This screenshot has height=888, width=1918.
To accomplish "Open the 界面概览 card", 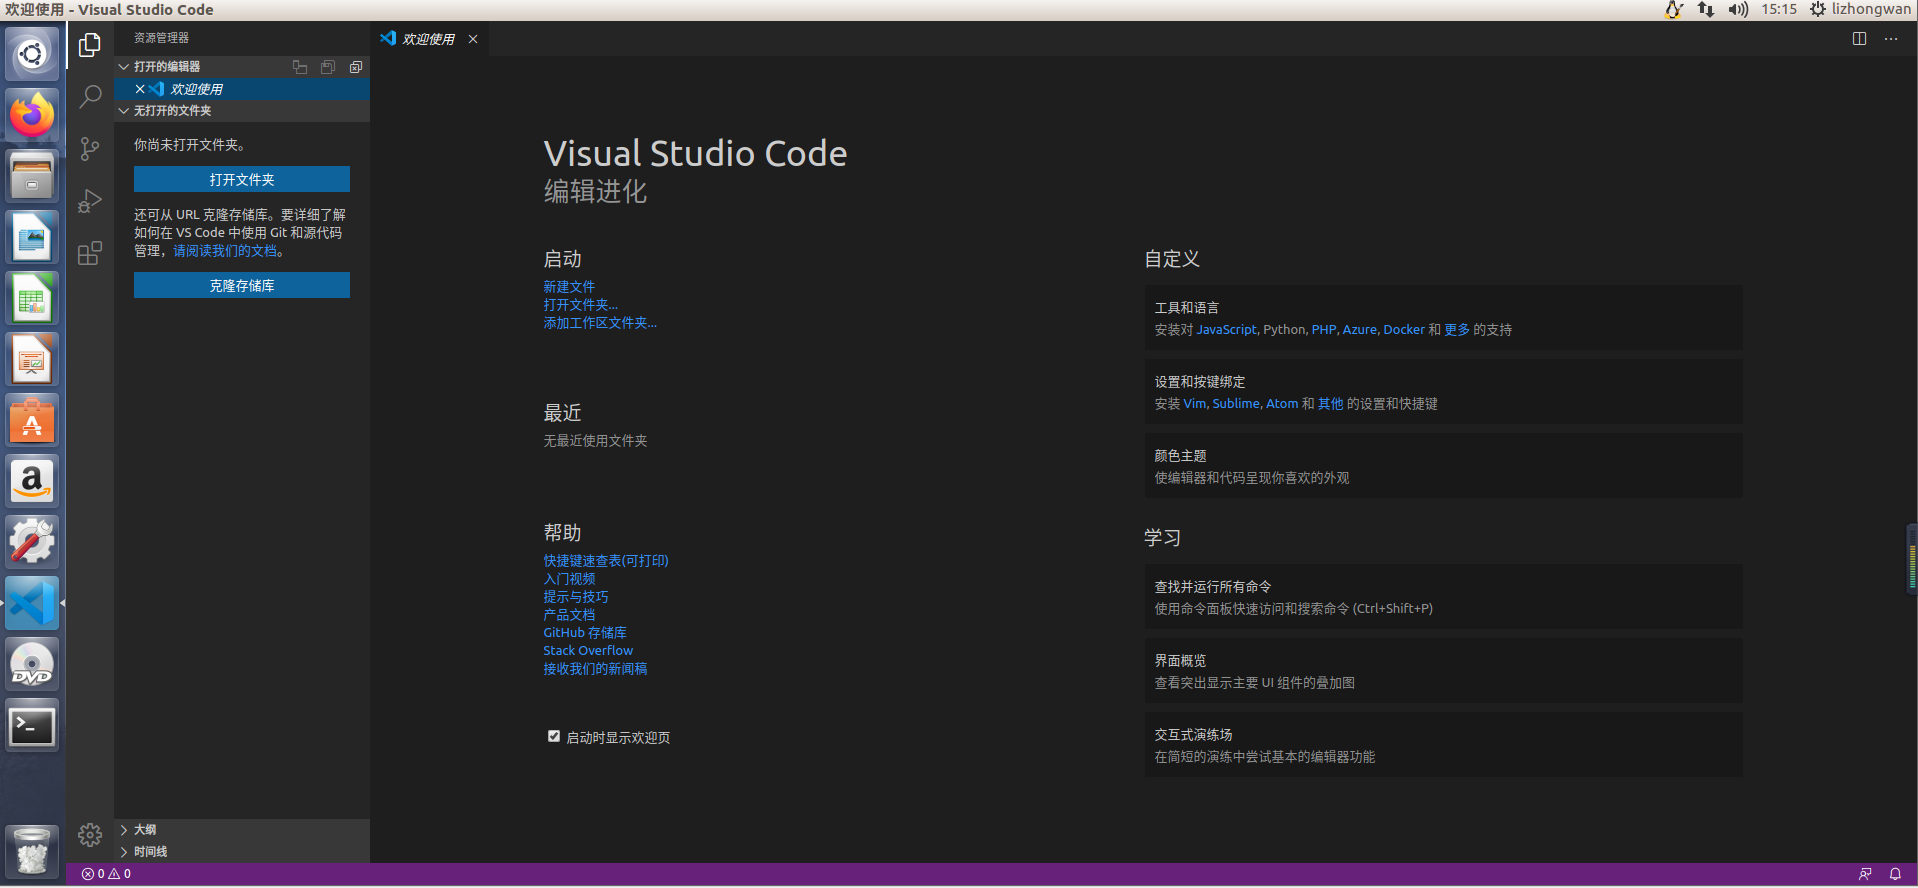I will pyautogui.click(x=1443, y=671).
